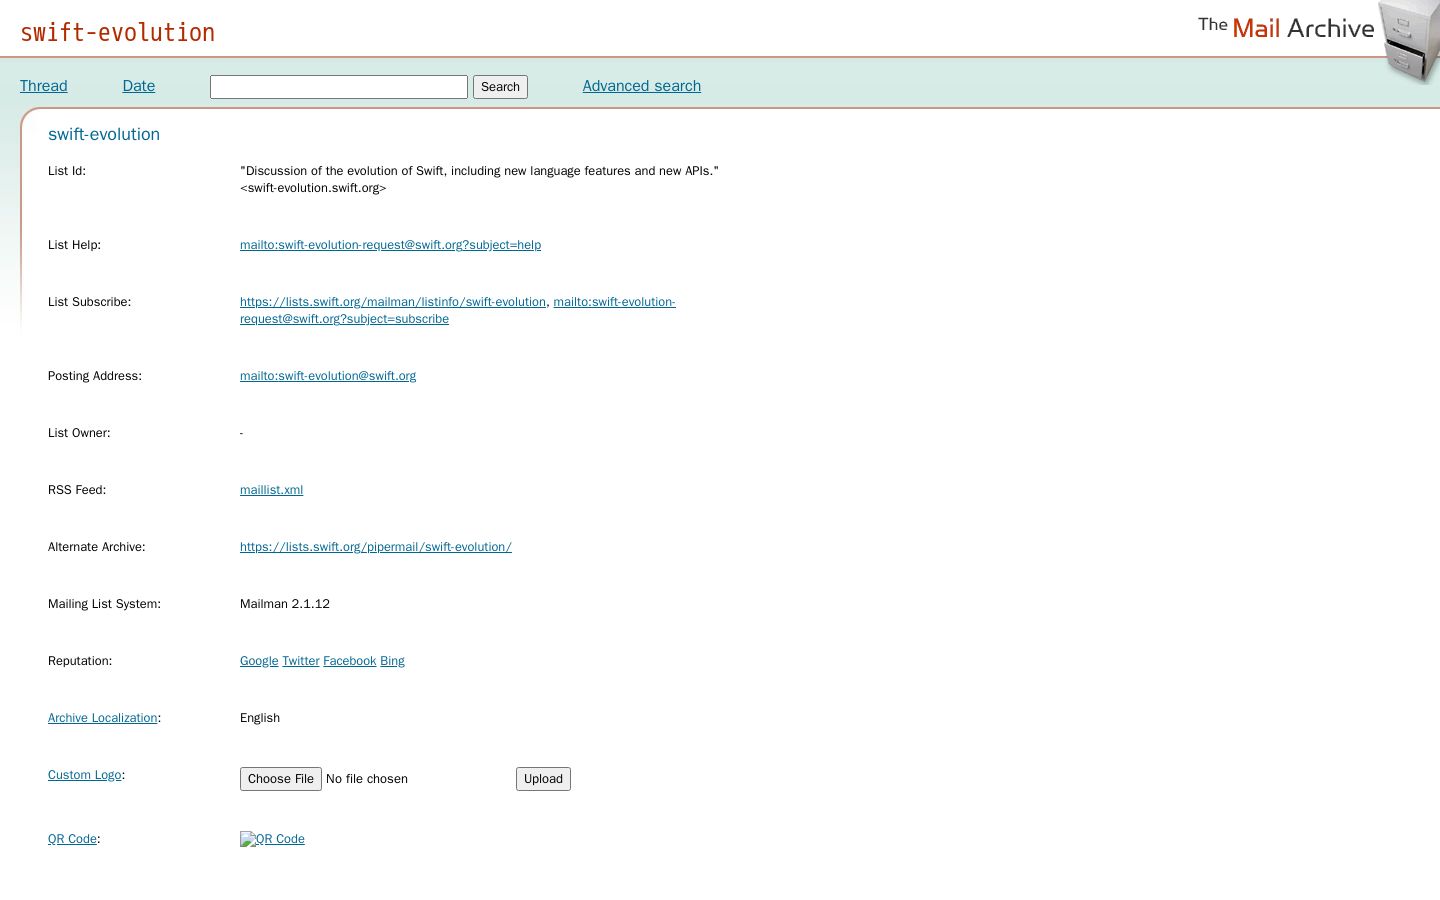Go to Date index
The image size is (1440, 900).
click(139, 86)
